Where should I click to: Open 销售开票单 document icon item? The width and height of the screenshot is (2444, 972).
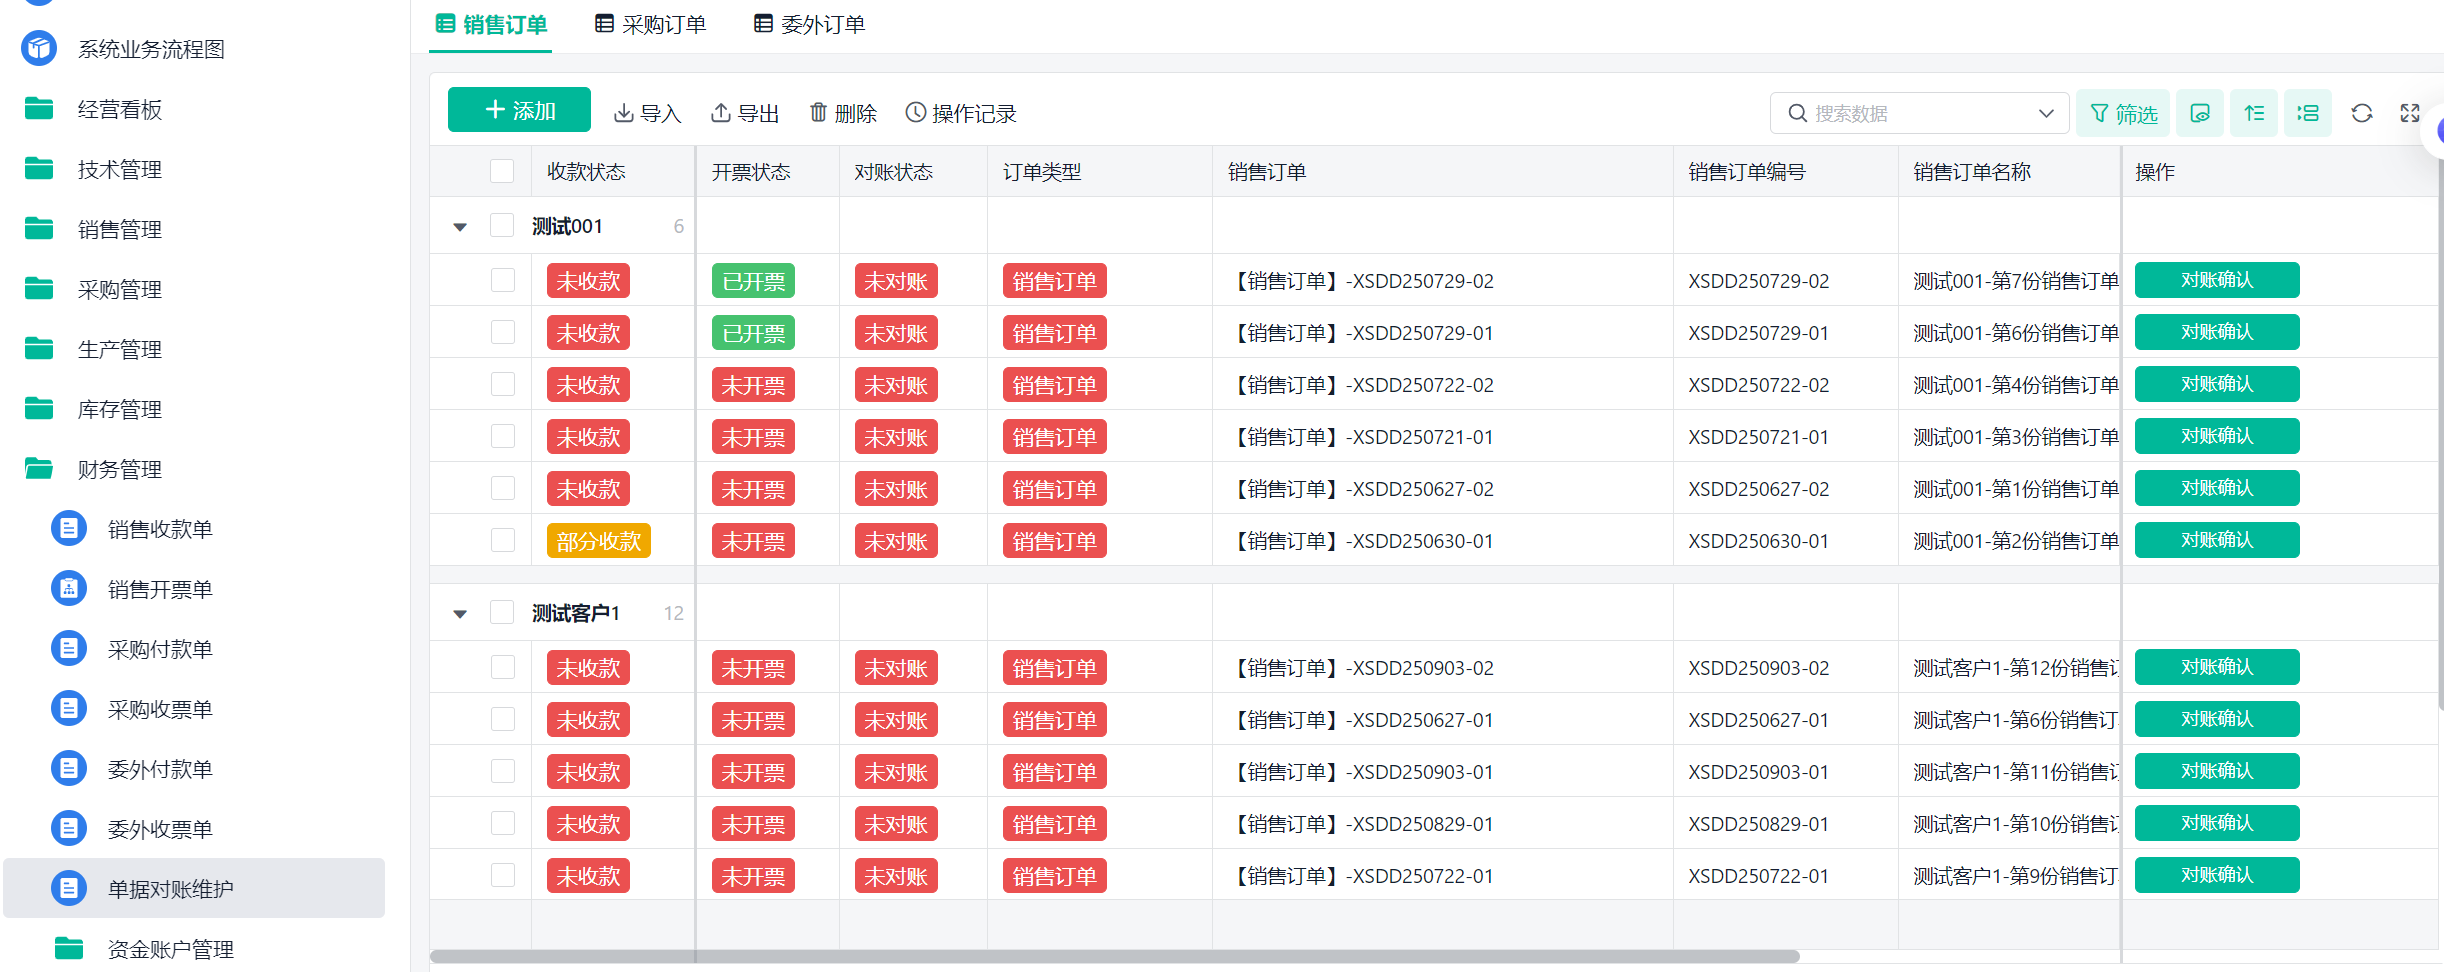point(69,588)
